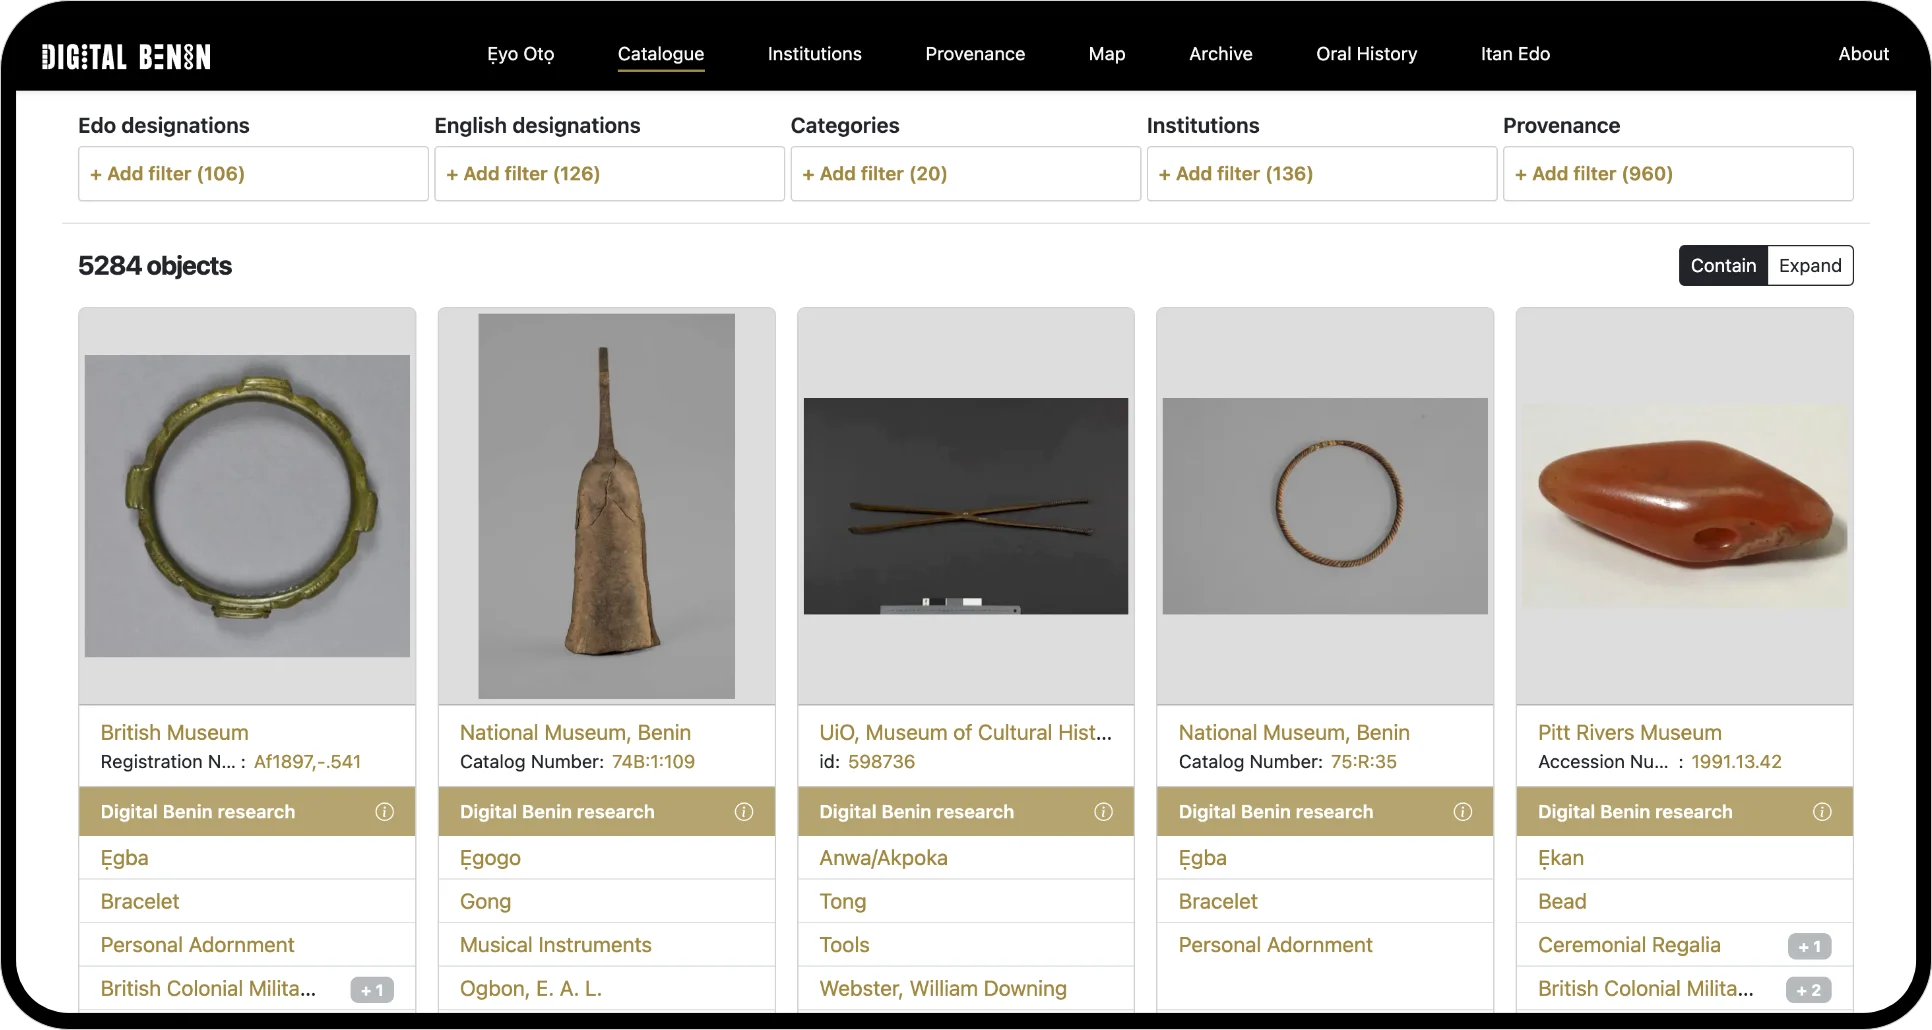The image size is (1932, 1030).
Task: Expand +1 badge beside Ceremonial Regalia
Action: (x=1809, y=946)
